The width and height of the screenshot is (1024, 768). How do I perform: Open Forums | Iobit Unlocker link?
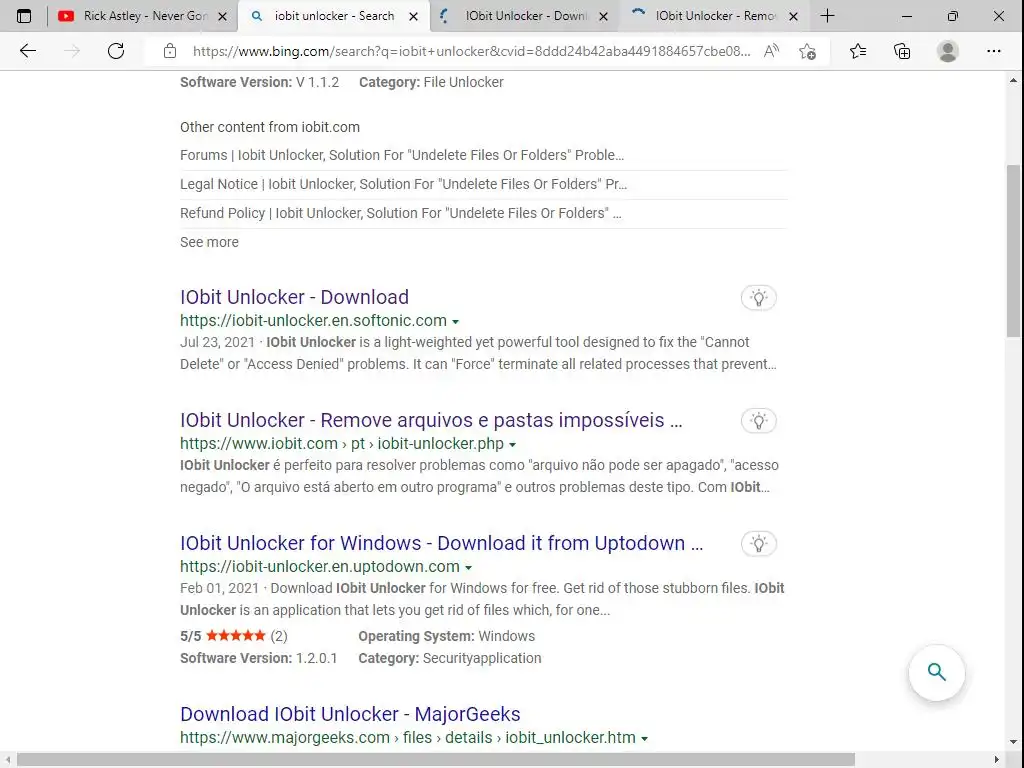click(402, 155)
